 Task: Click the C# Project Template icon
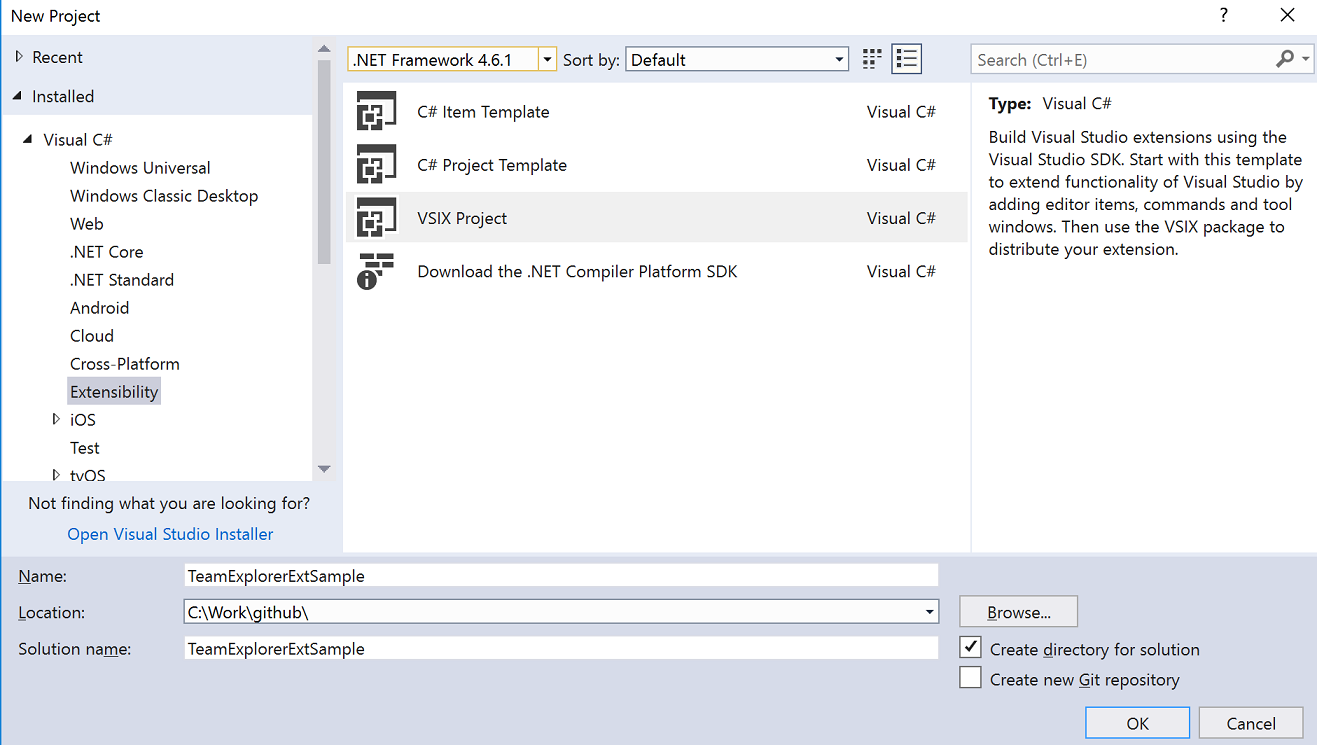376,164
